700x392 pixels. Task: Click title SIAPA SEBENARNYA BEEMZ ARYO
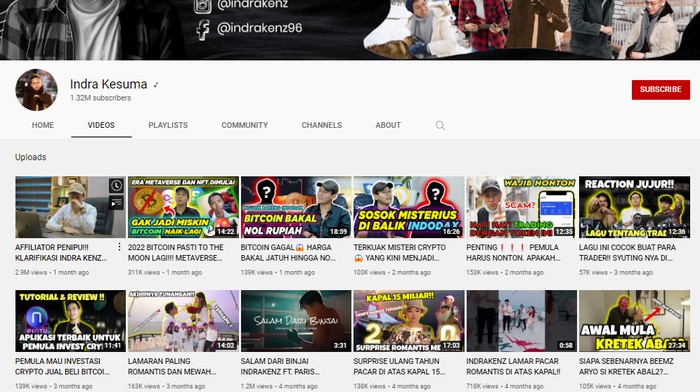(626, 367)
